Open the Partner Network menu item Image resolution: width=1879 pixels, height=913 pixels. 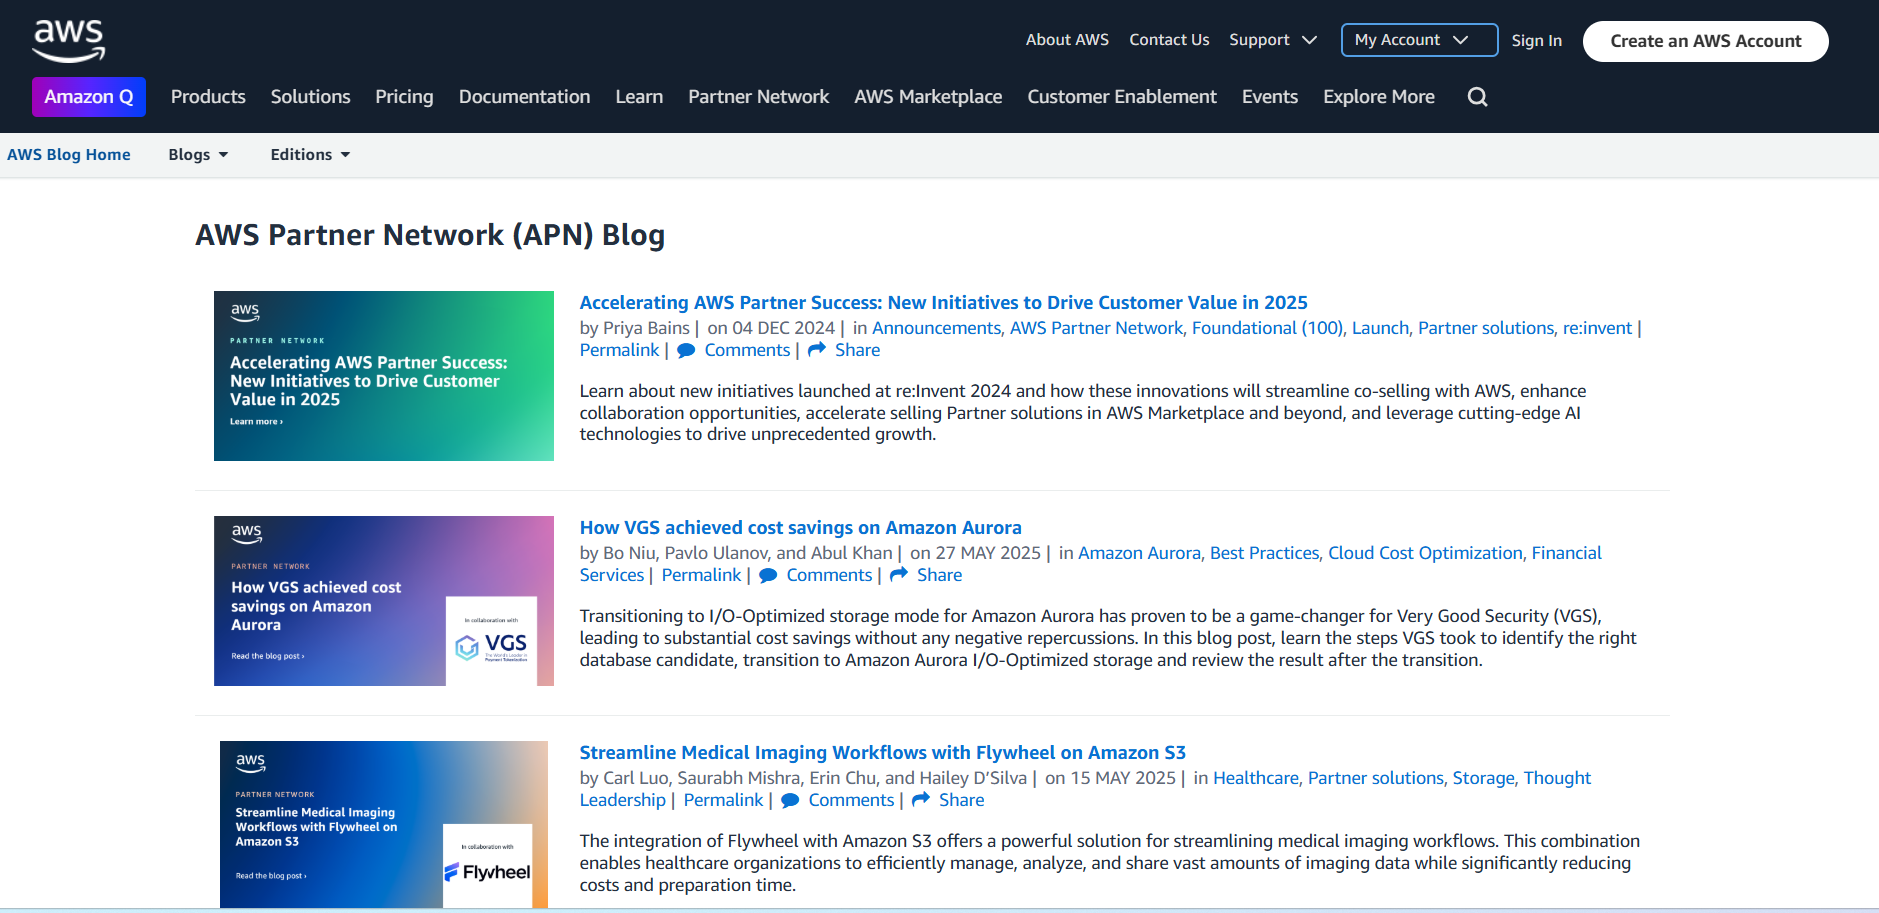[x=758, y=97]
